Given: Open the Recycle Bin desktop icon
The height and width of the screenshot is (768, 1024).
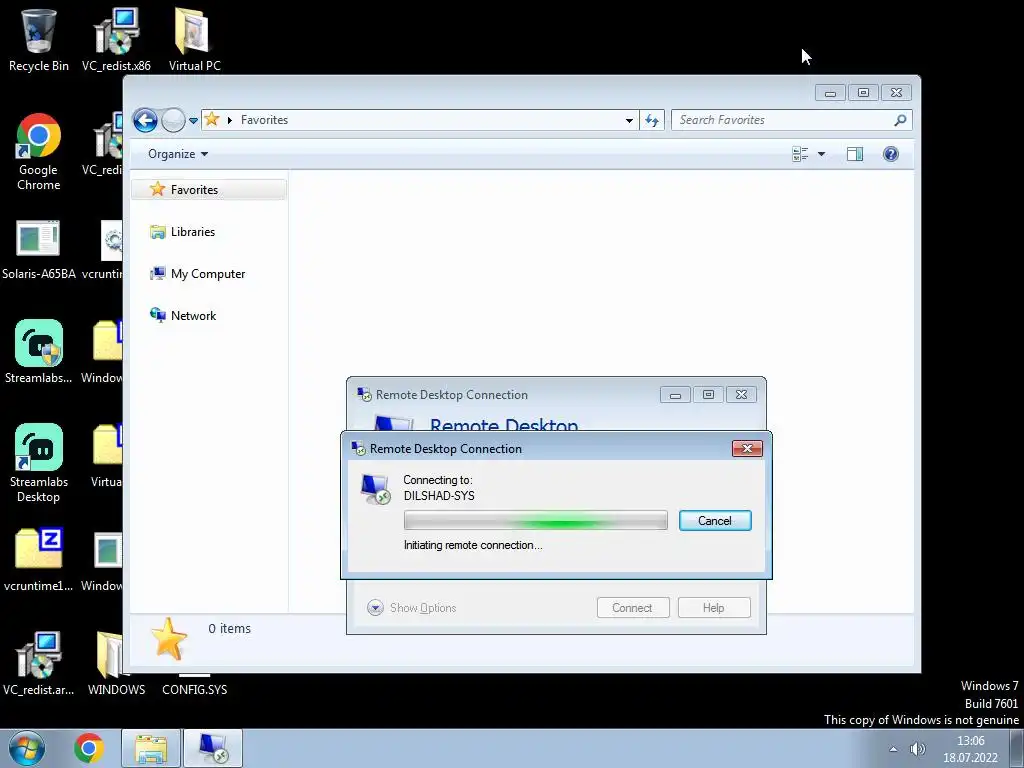Looking at the screenshot, I should pos(39,39).
